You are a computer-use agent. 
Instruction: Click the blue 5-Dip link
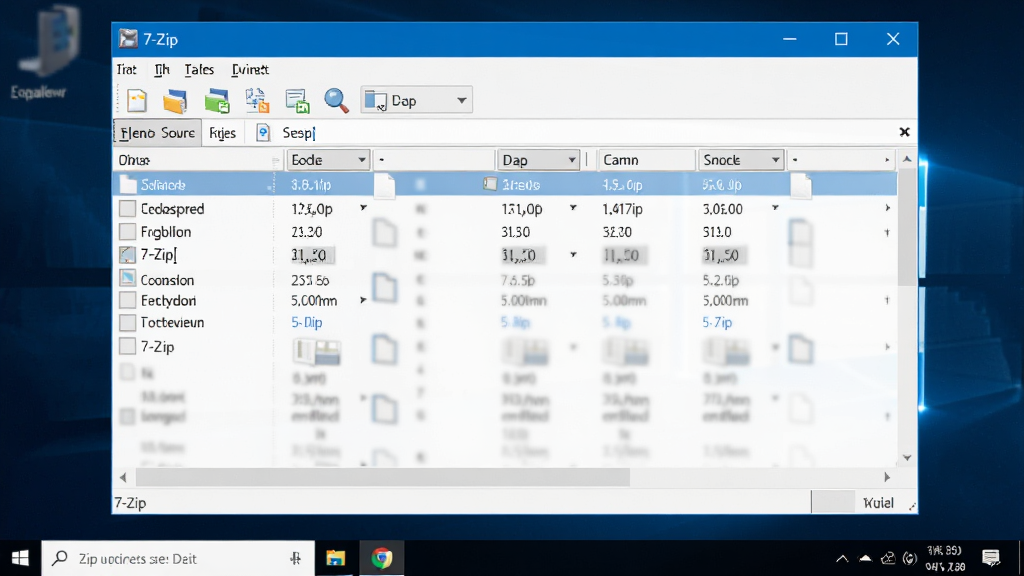pyautogui.click(x=307, y=323)
